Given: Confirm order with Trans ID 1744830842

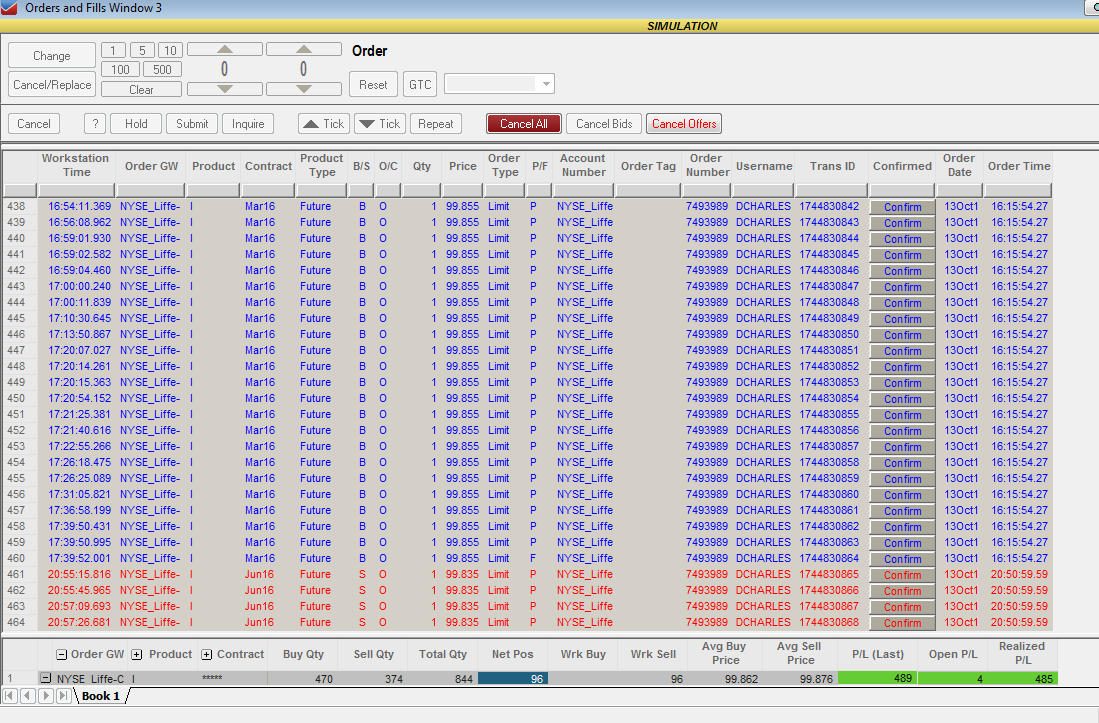Looking at the screenshot, I should pos(902,207).
